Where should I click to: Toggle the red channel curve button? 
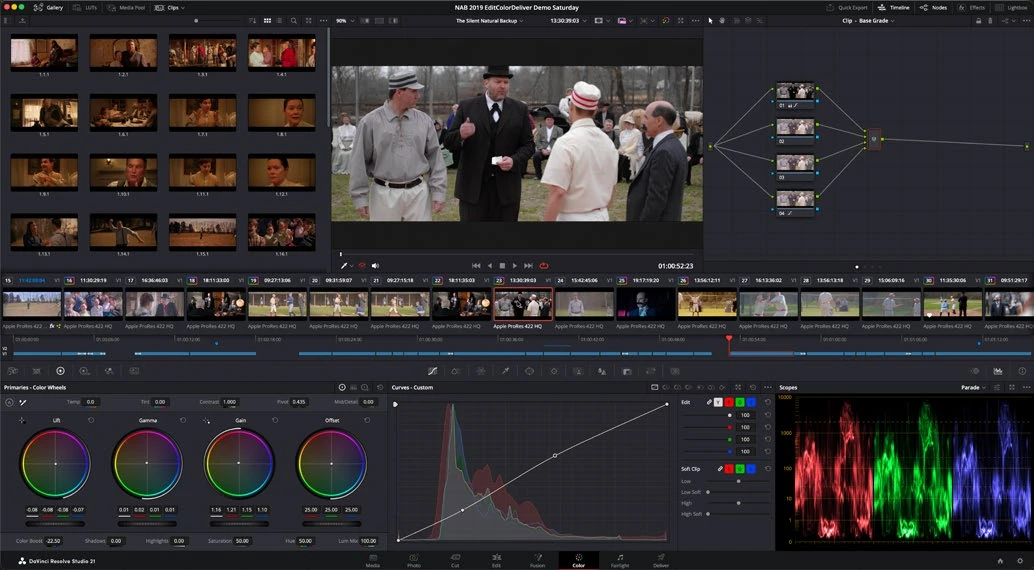(729, 402)
